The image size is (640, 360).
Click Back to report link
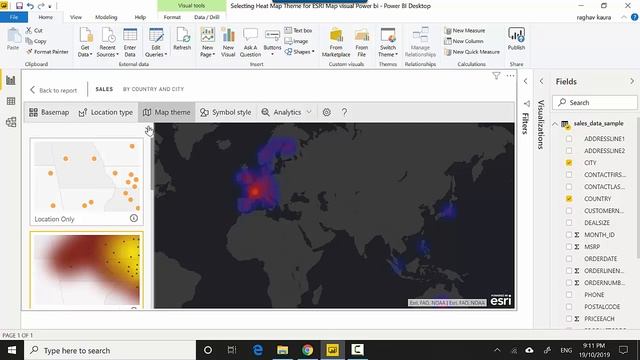53,90
